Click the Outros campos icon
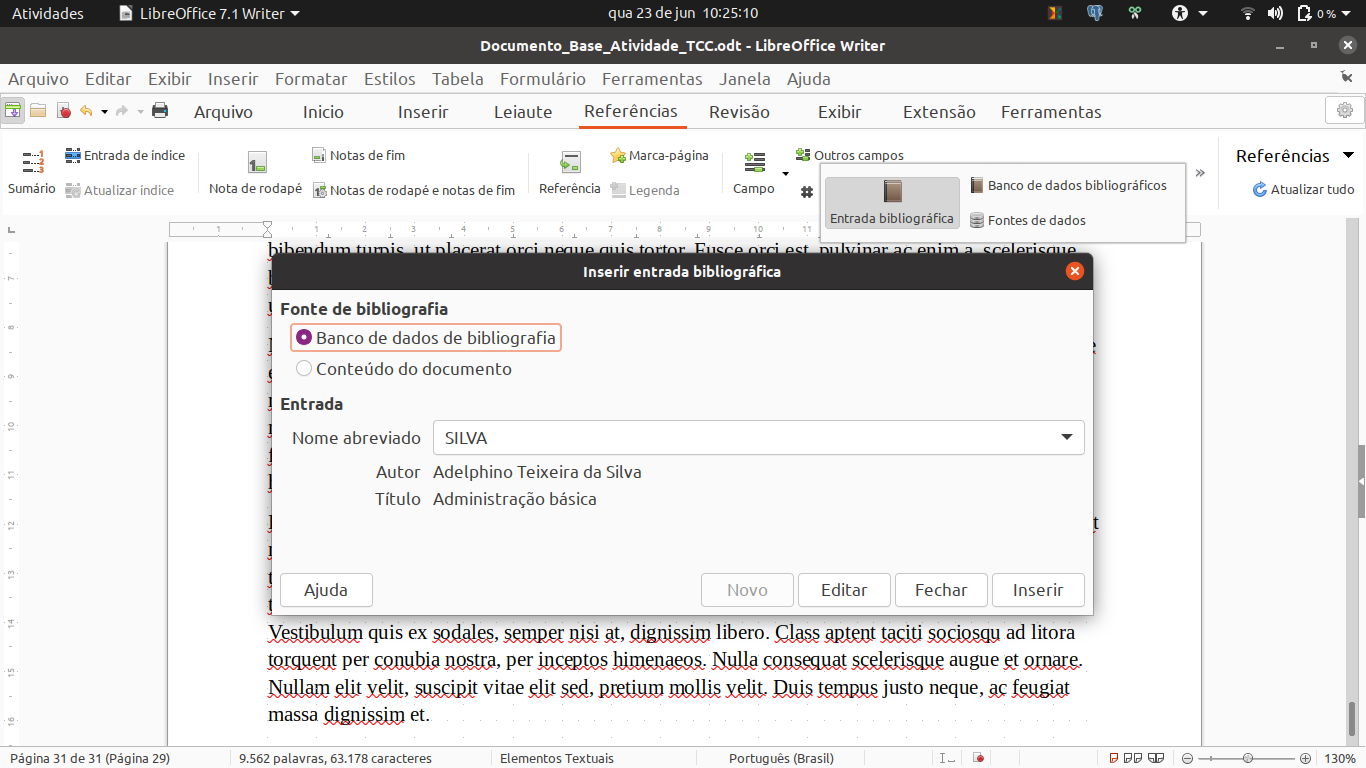This screenshot has width=1366, height=768. [x=803, y=155]
